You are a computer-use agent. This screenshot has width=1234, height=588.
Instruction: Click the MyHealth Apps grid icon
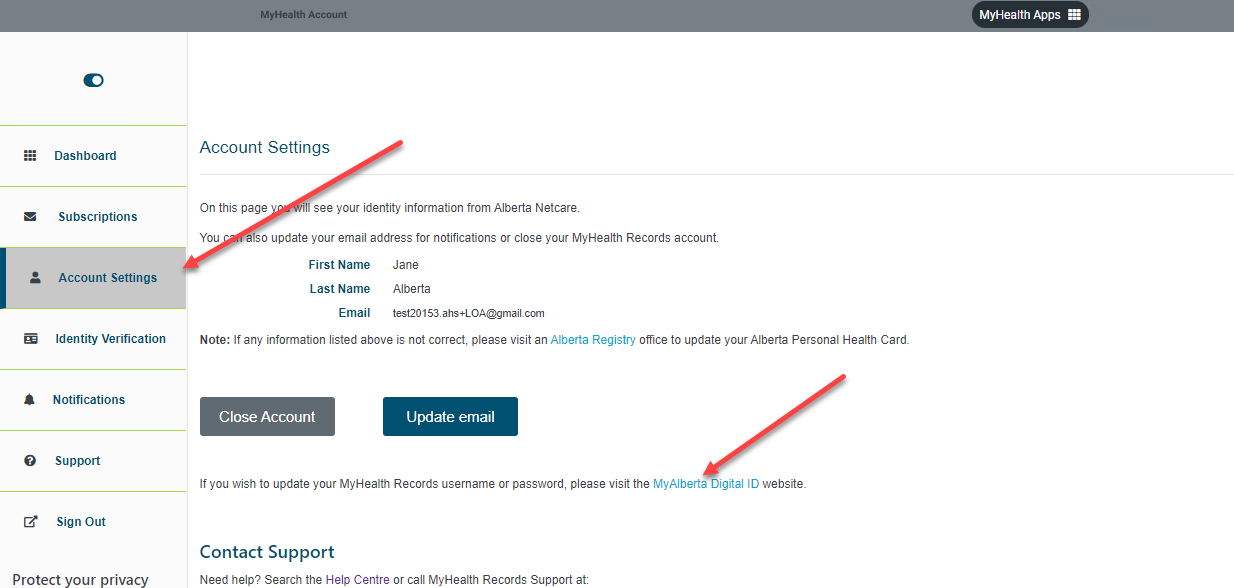(1074, 15)
